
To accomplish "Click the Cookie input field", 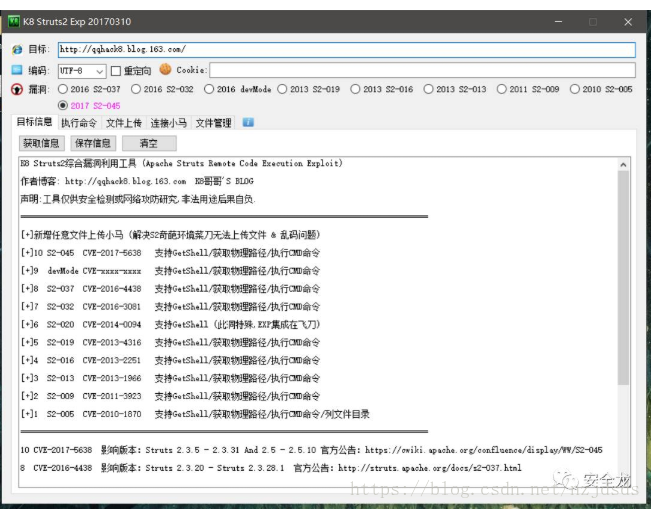I will (422, 70).
